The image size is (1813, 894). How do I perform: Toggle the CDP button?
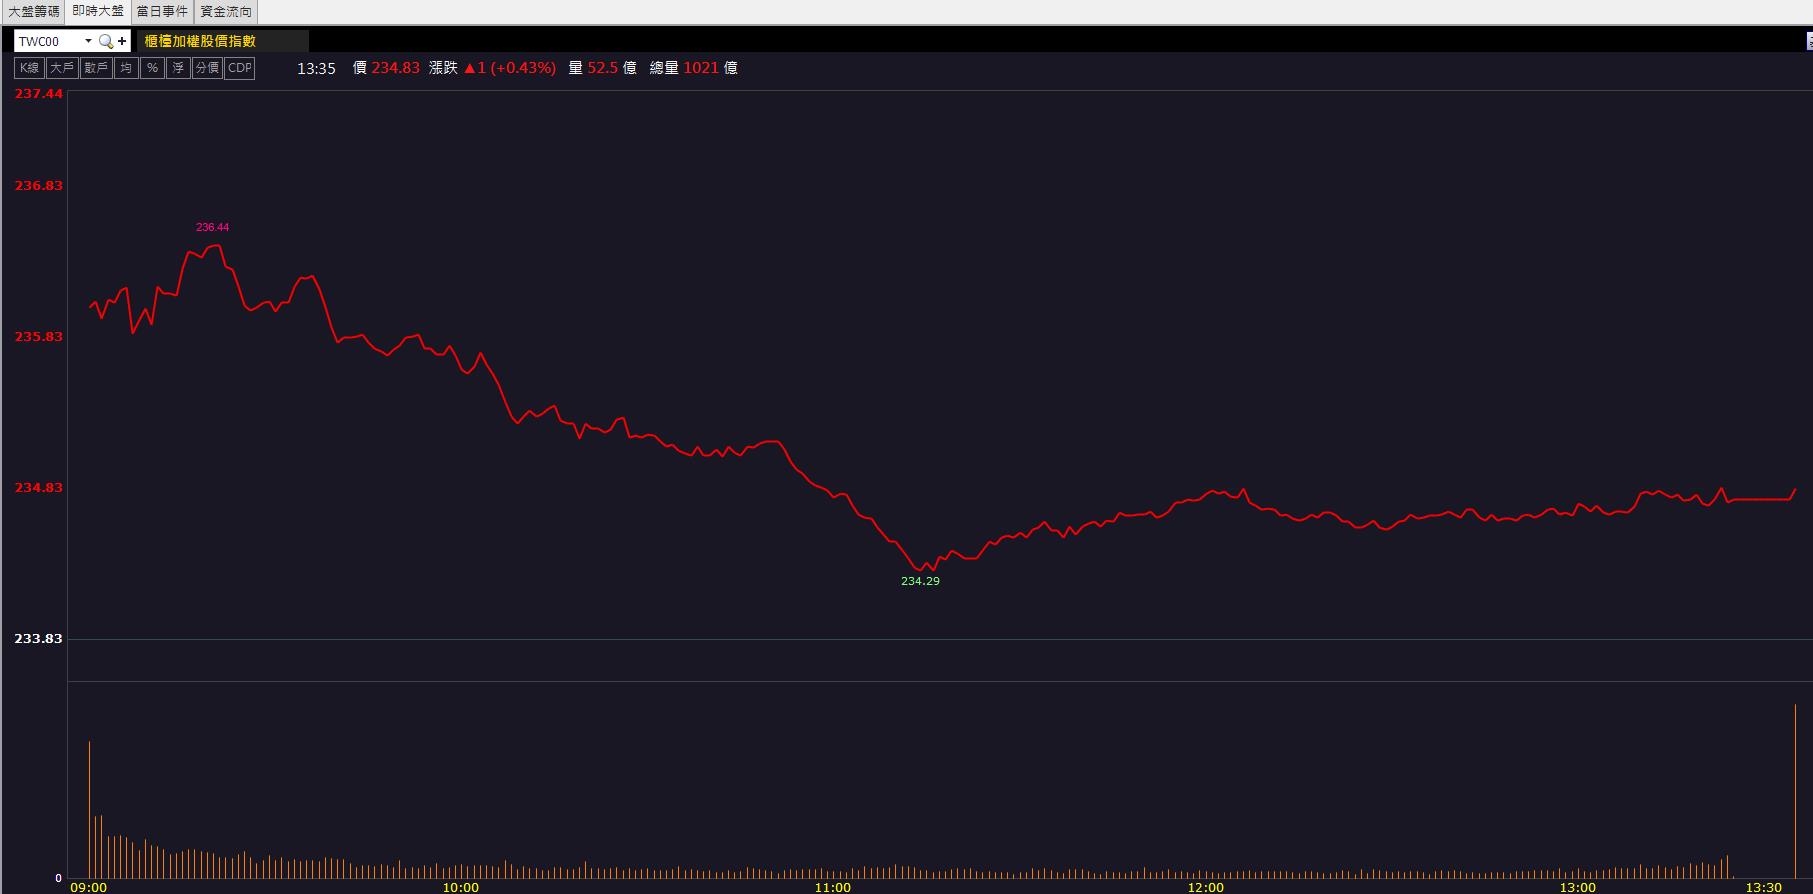point(240,68)
